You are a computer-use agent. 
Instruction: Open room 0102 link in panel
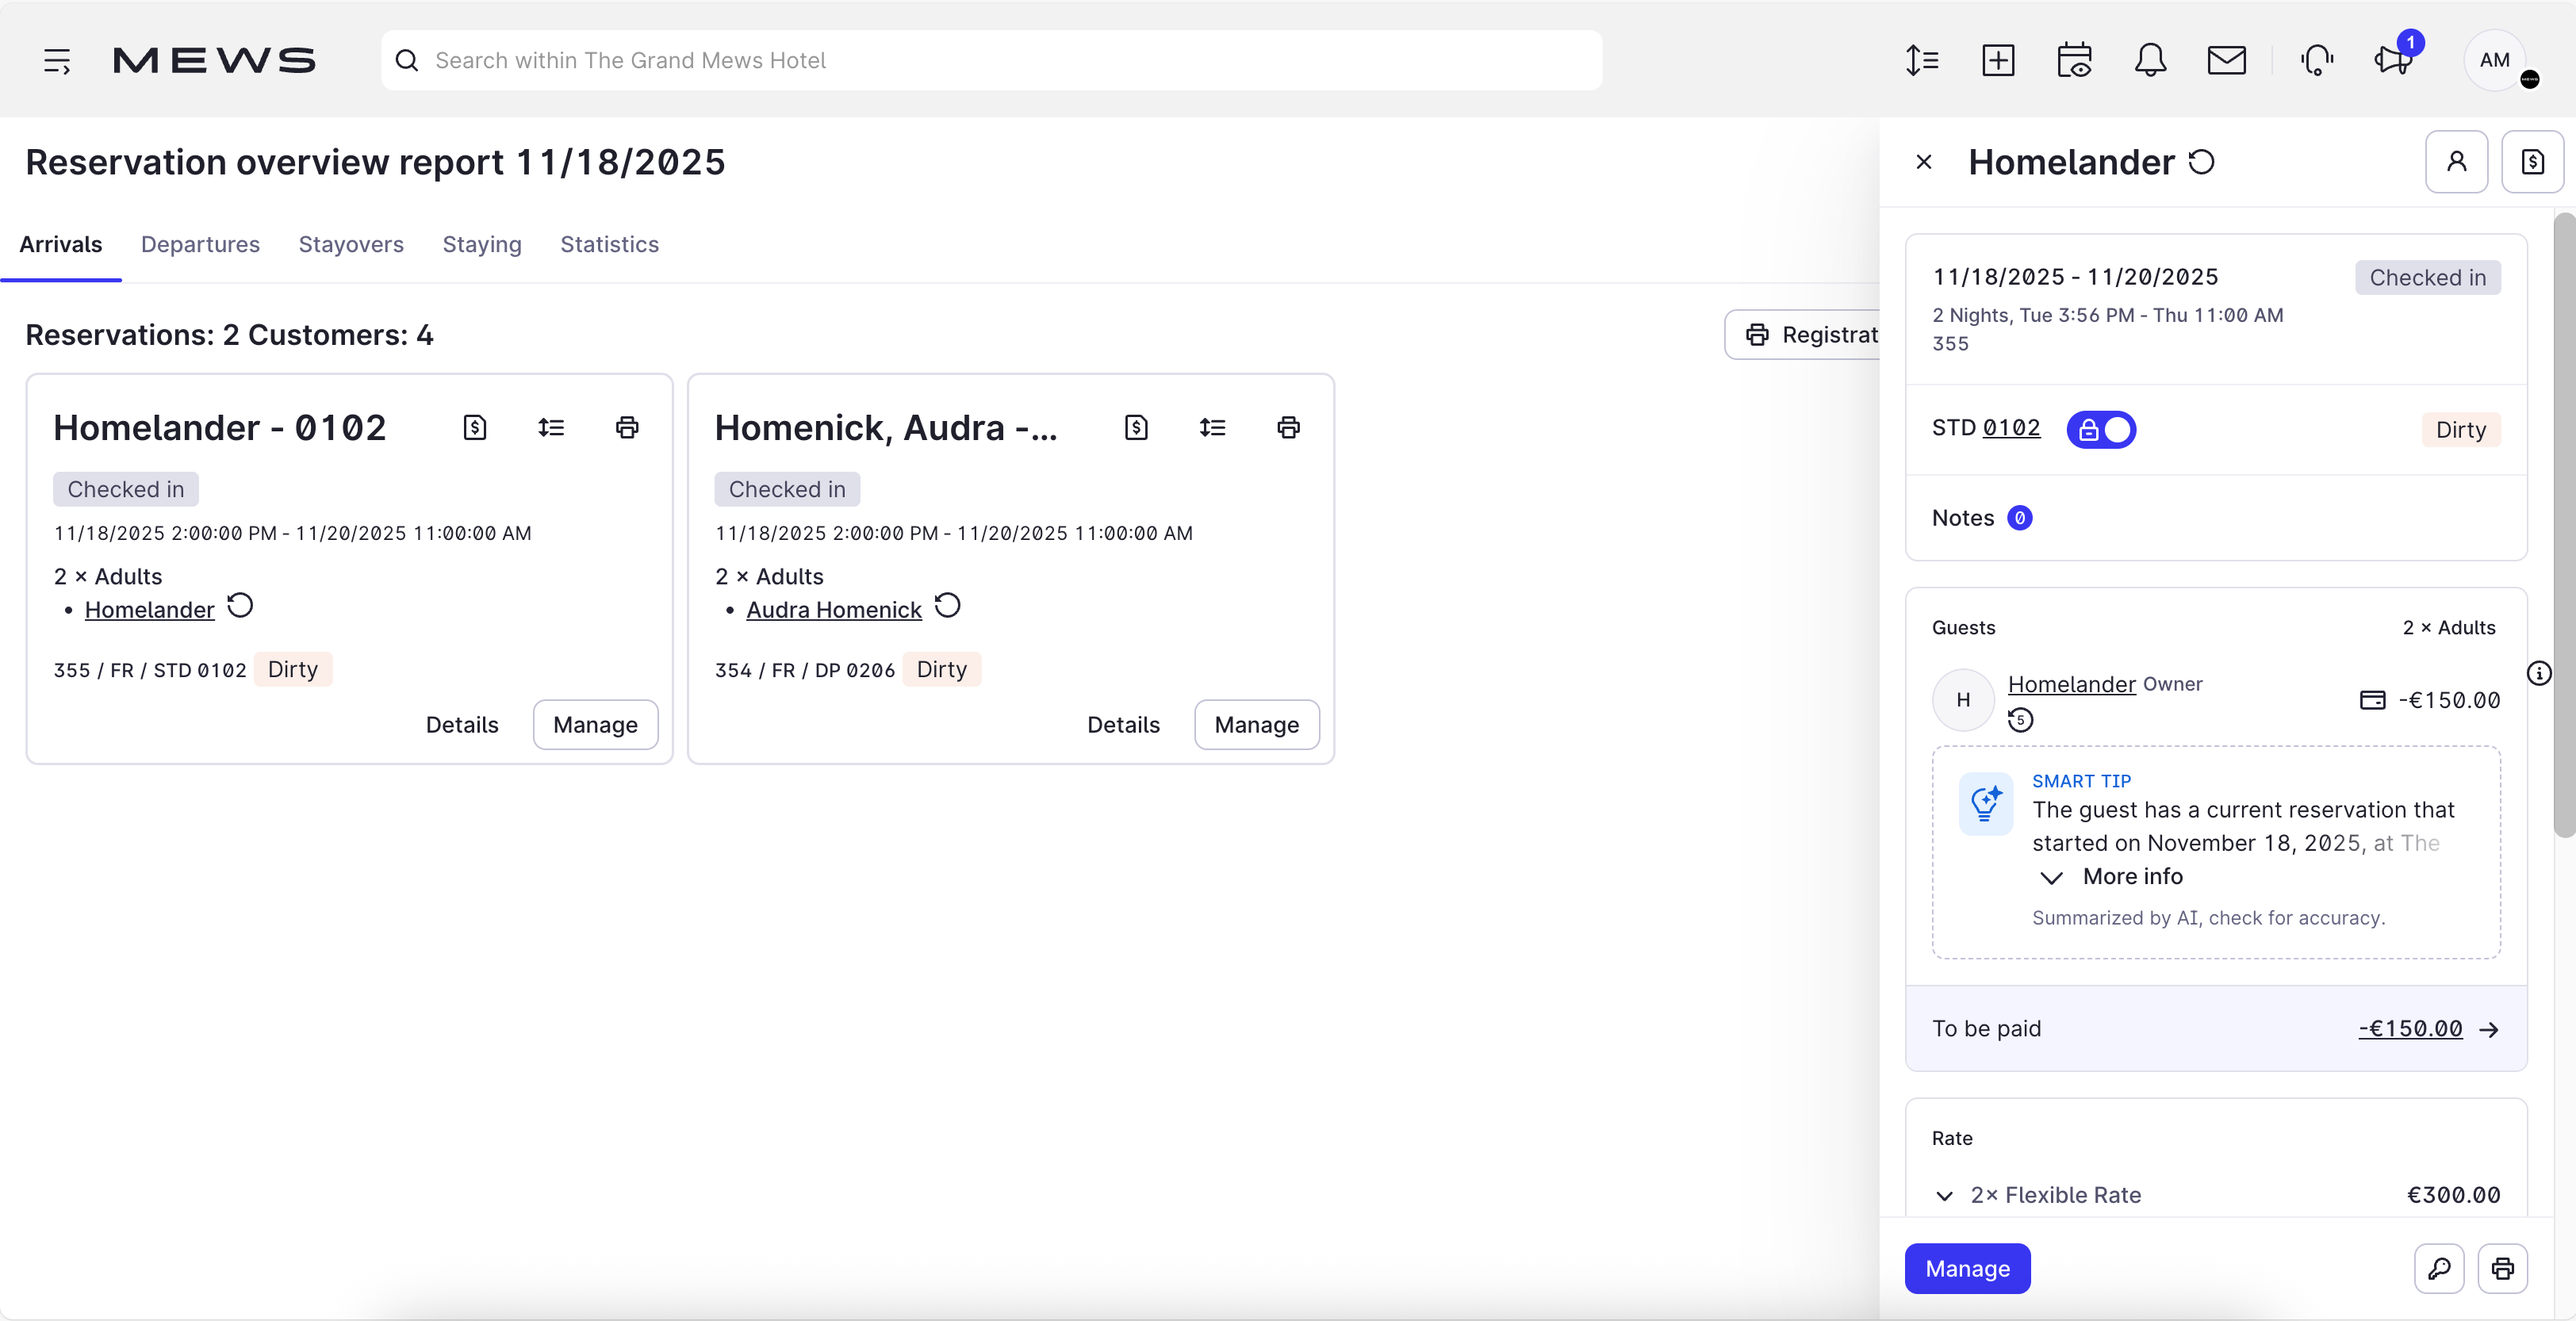pos(2011,428)
